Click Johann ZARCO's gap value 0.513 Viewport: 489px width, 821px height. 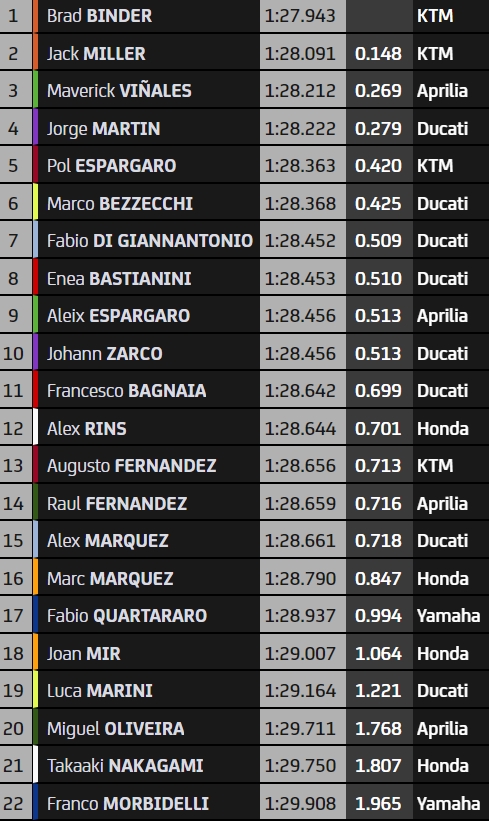coord(378,353)
